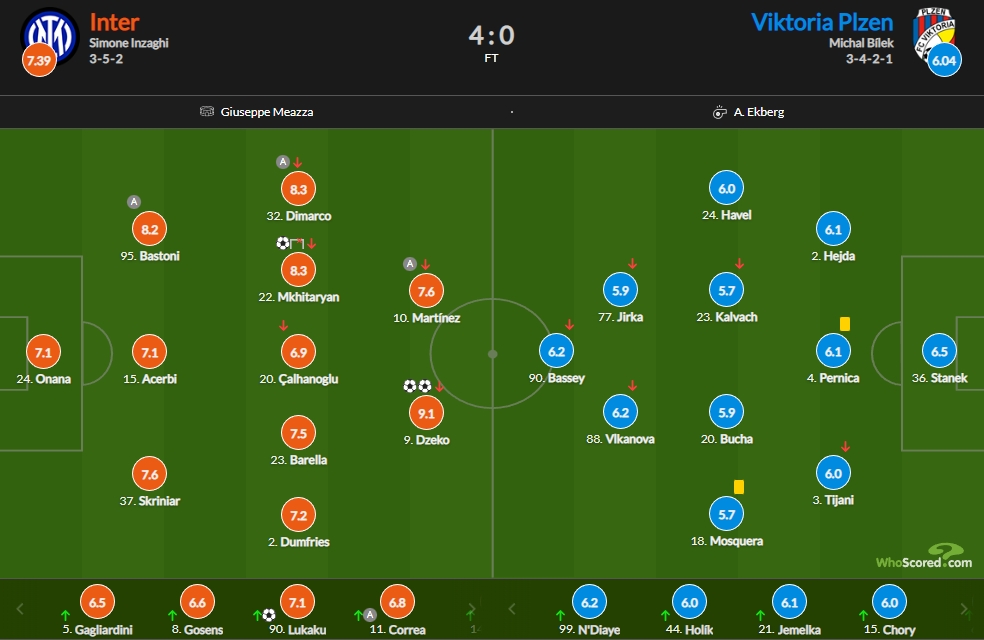
Task: Click the Inter club crest logo
Action: (50, 35)
